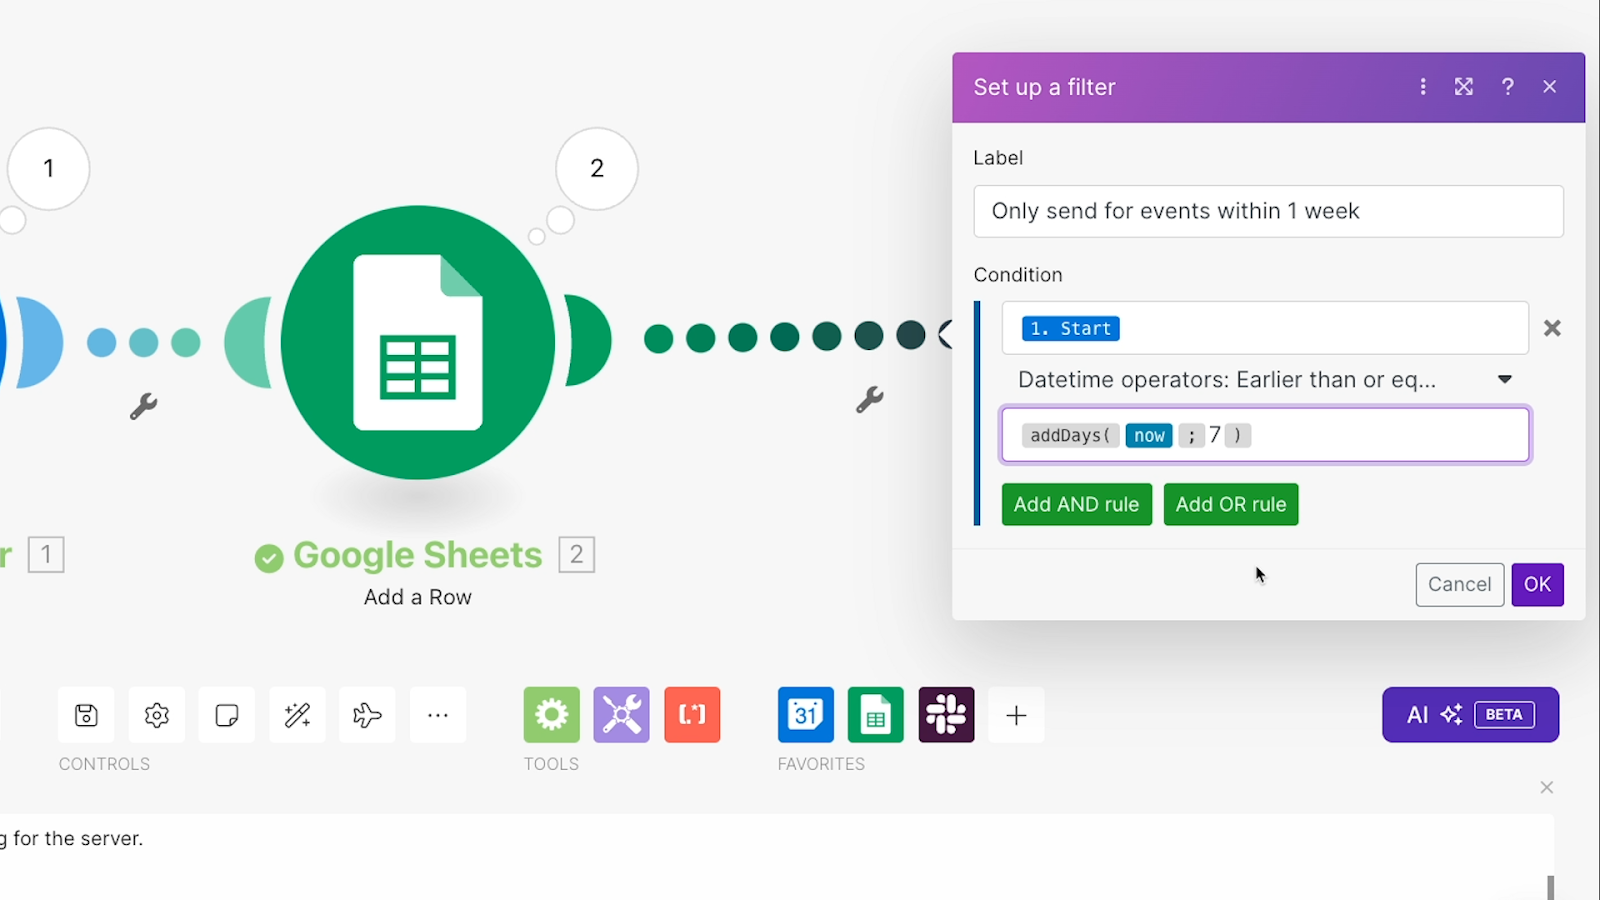Open scenario settings gear in Controls

156,715
